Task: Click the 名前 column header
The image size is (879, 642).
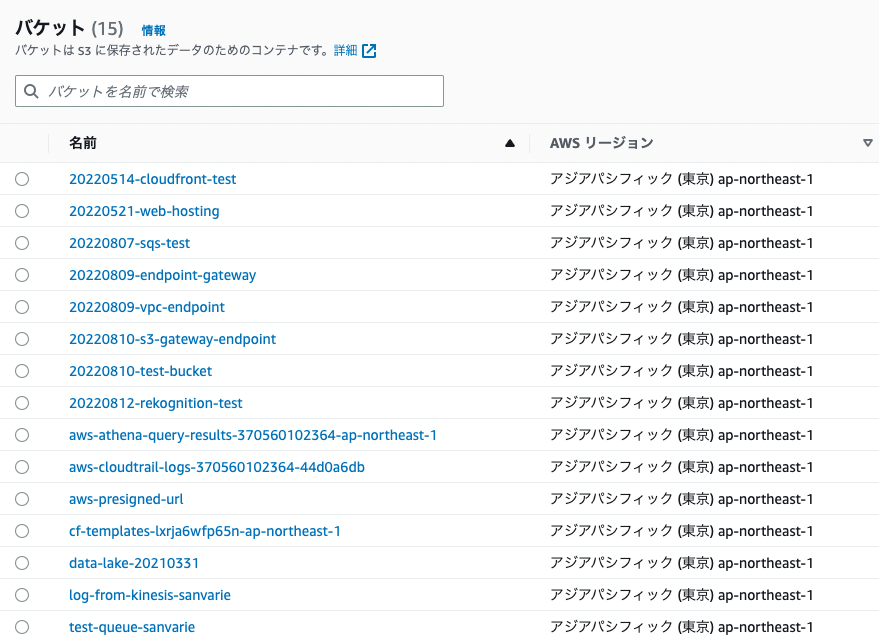Action: pyautogui.click(x=83, y=143)
